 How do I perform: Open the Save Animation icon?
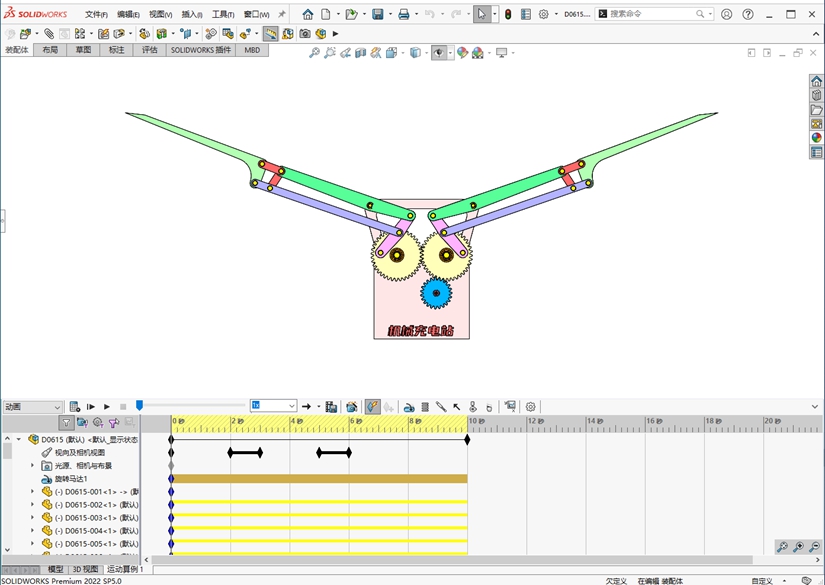click(331, 407)
